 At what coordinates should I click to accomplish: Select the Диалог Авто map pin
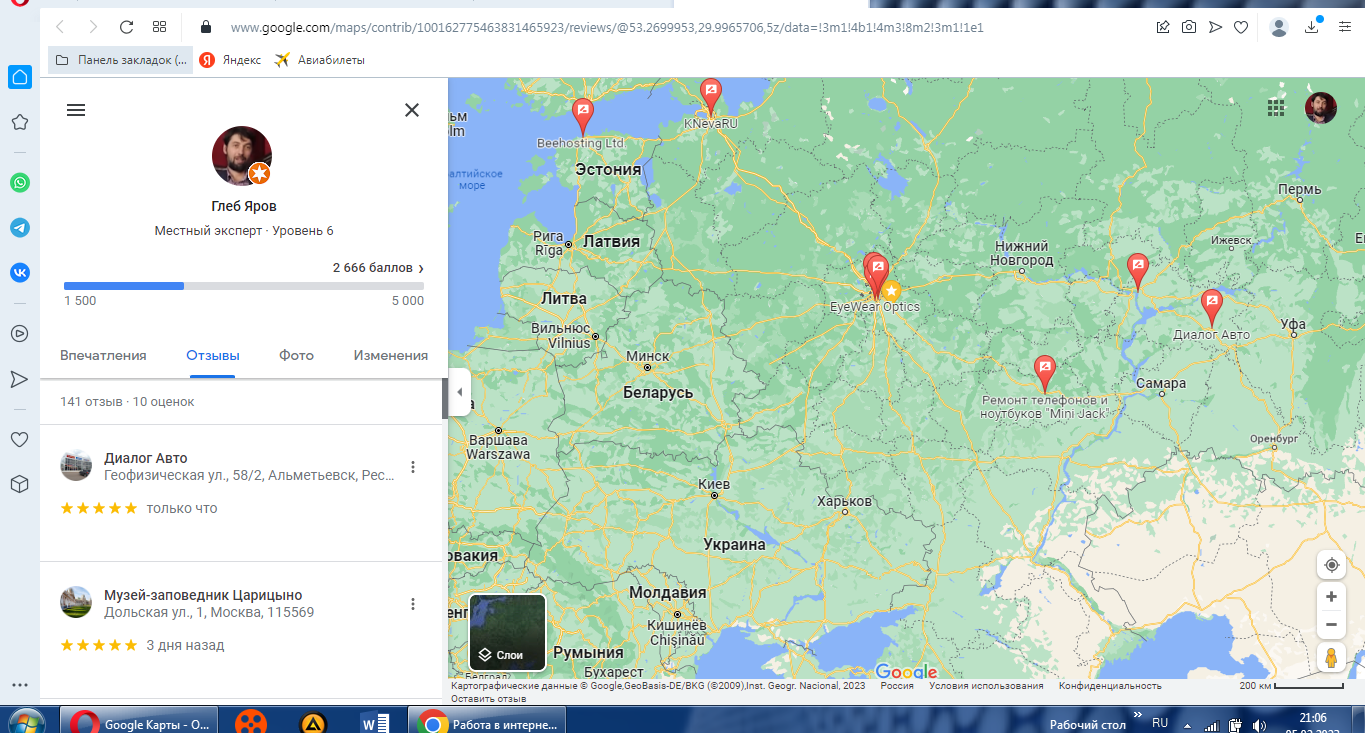1212,306
